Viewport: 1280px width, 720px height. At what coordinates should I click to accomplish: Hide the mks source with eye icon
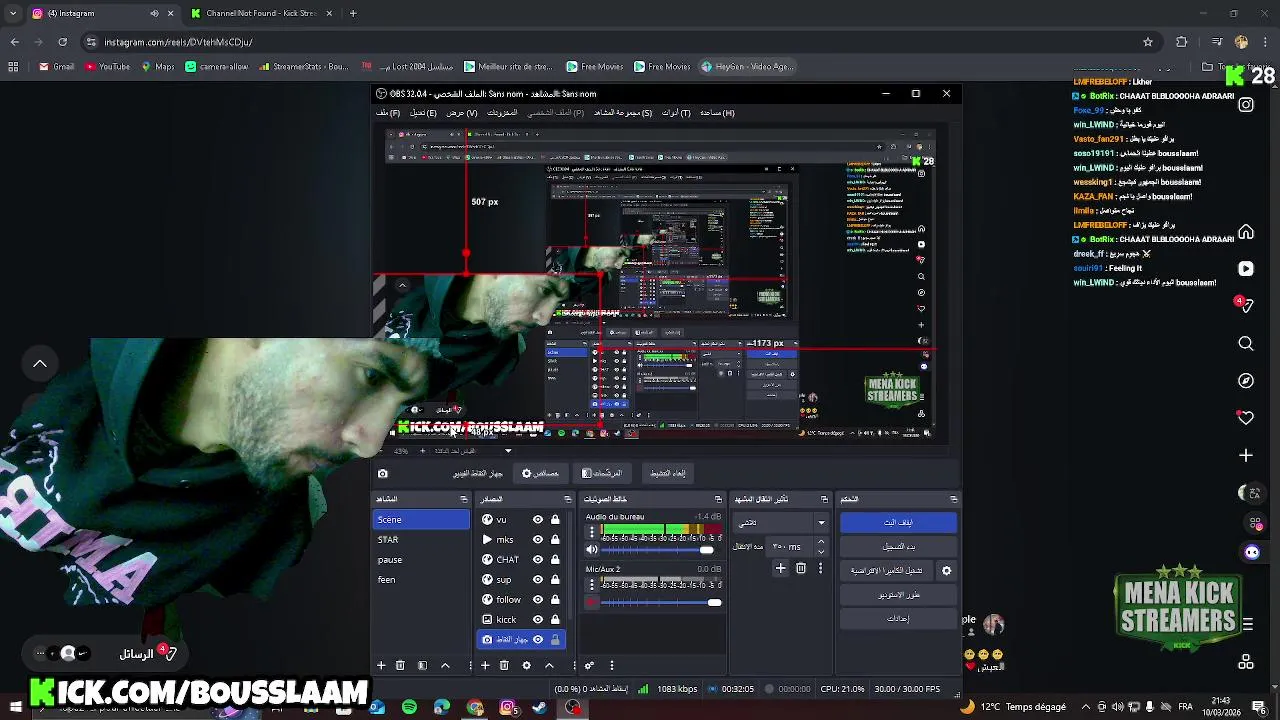[538, 540]
